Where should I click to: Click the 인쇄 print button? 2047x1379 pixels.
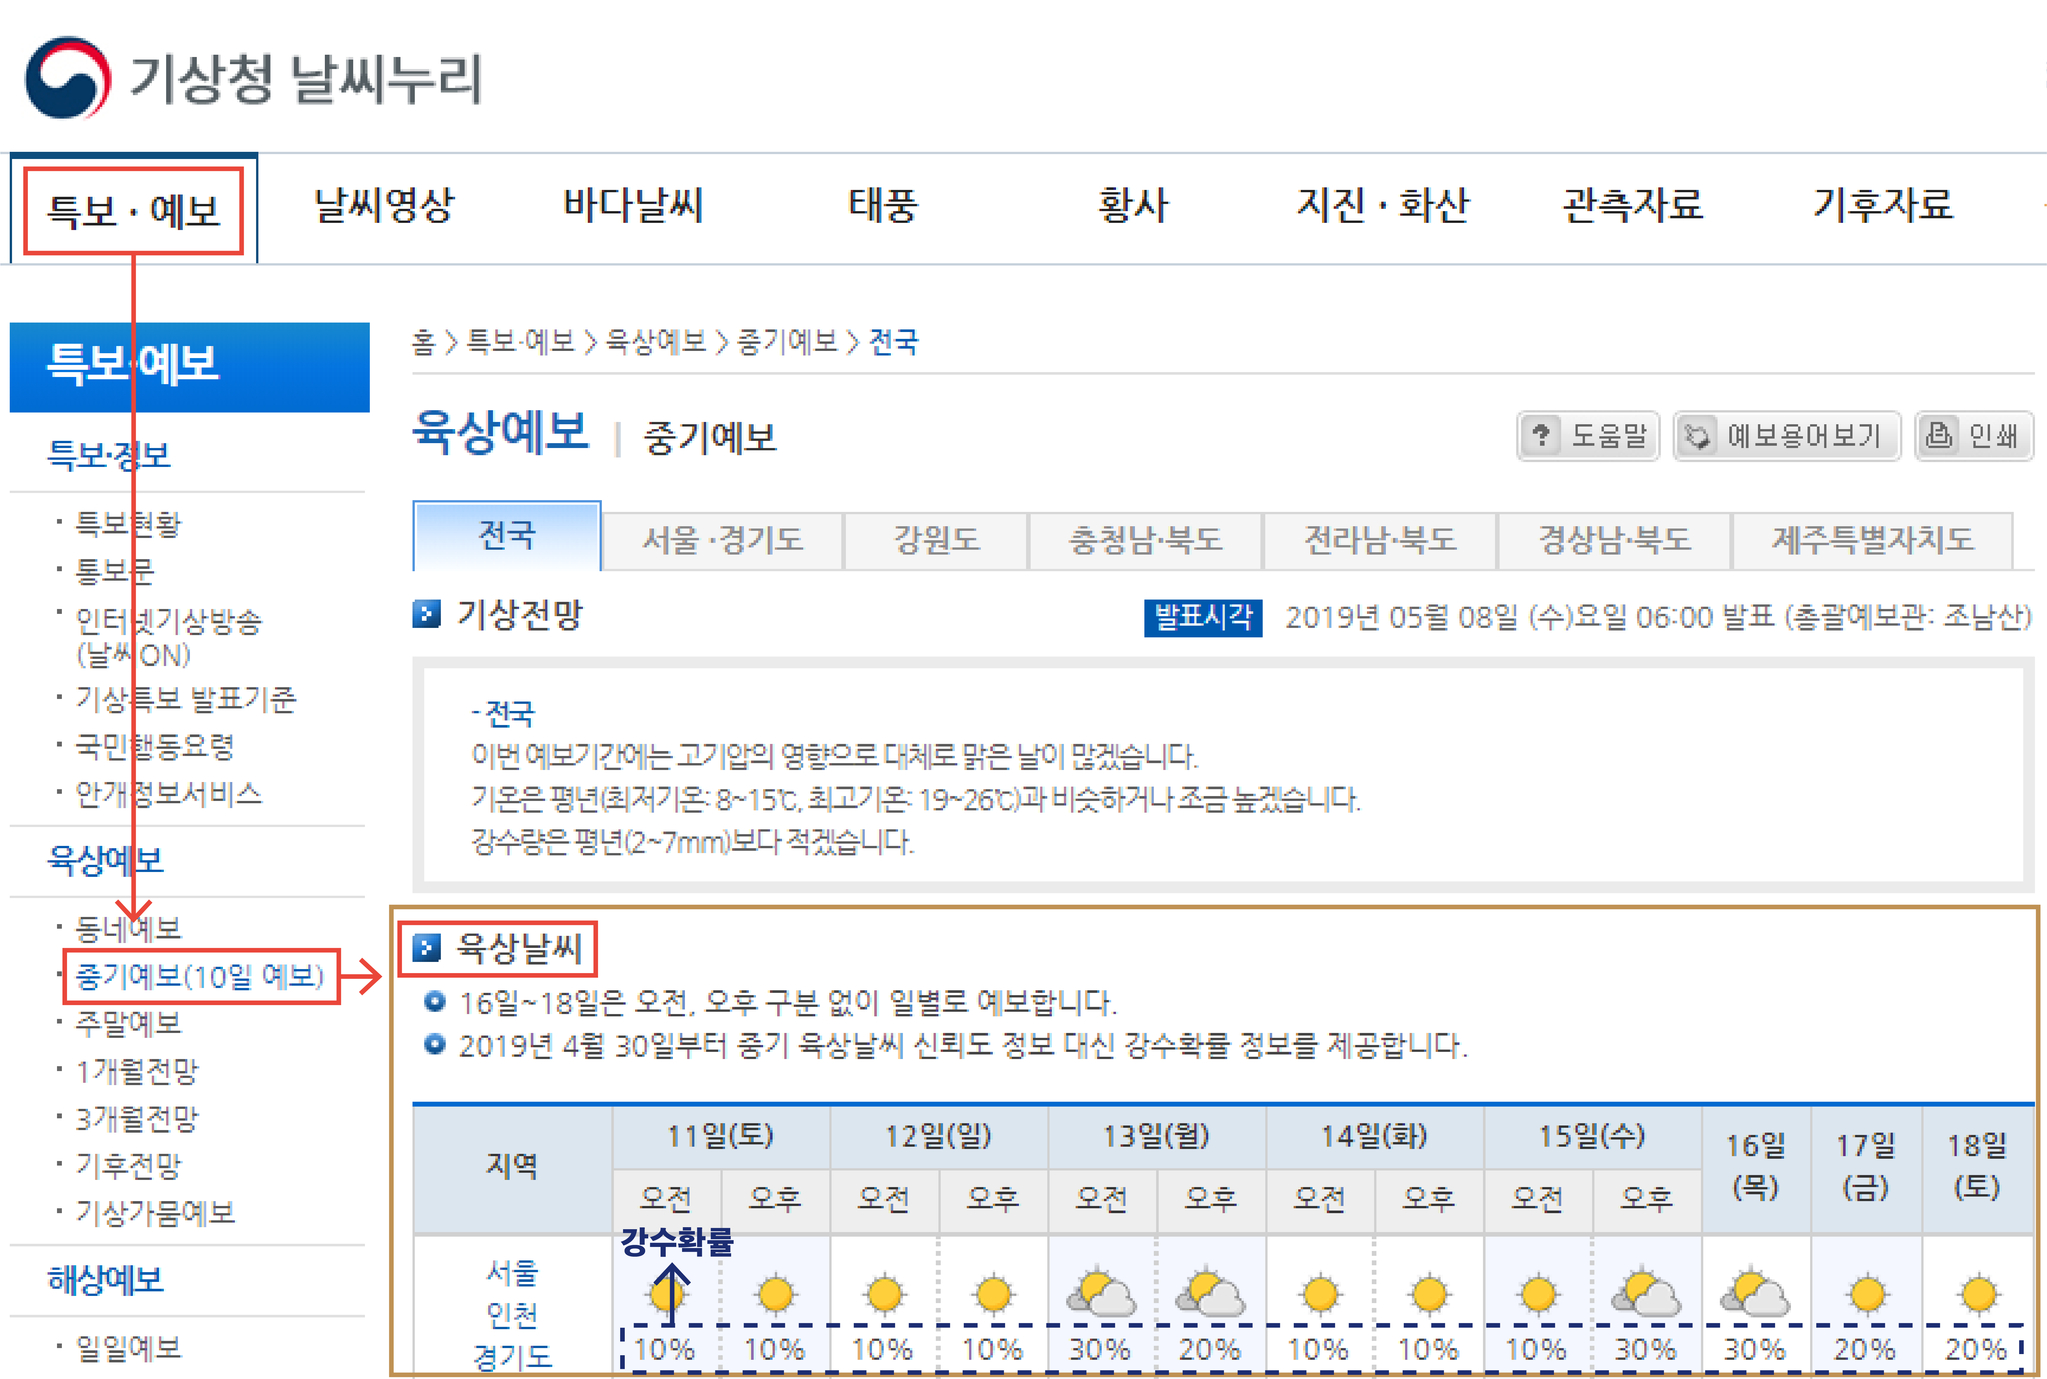coord(1973,436)
